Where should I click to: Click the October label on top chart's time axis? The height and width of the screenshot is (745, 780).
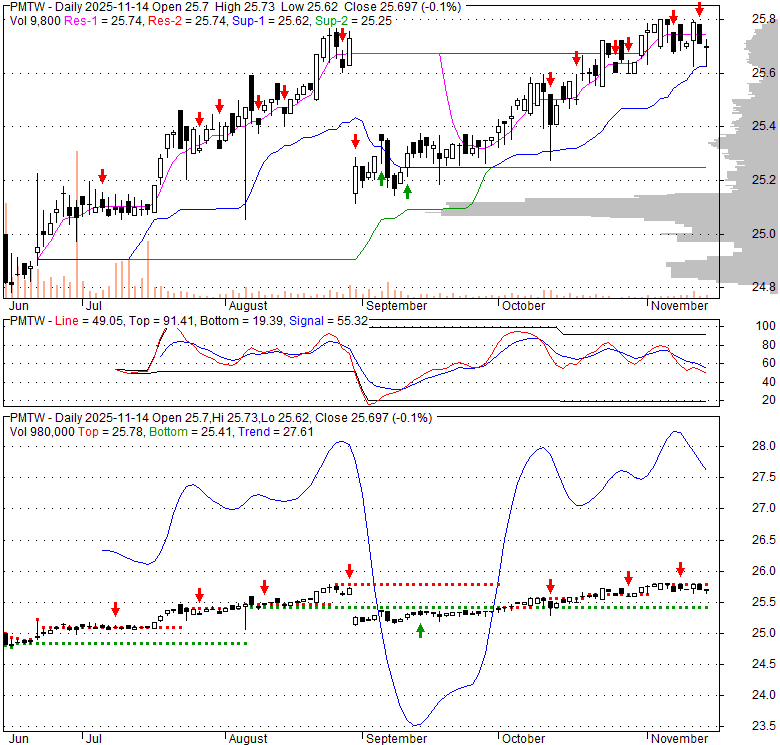523,306
